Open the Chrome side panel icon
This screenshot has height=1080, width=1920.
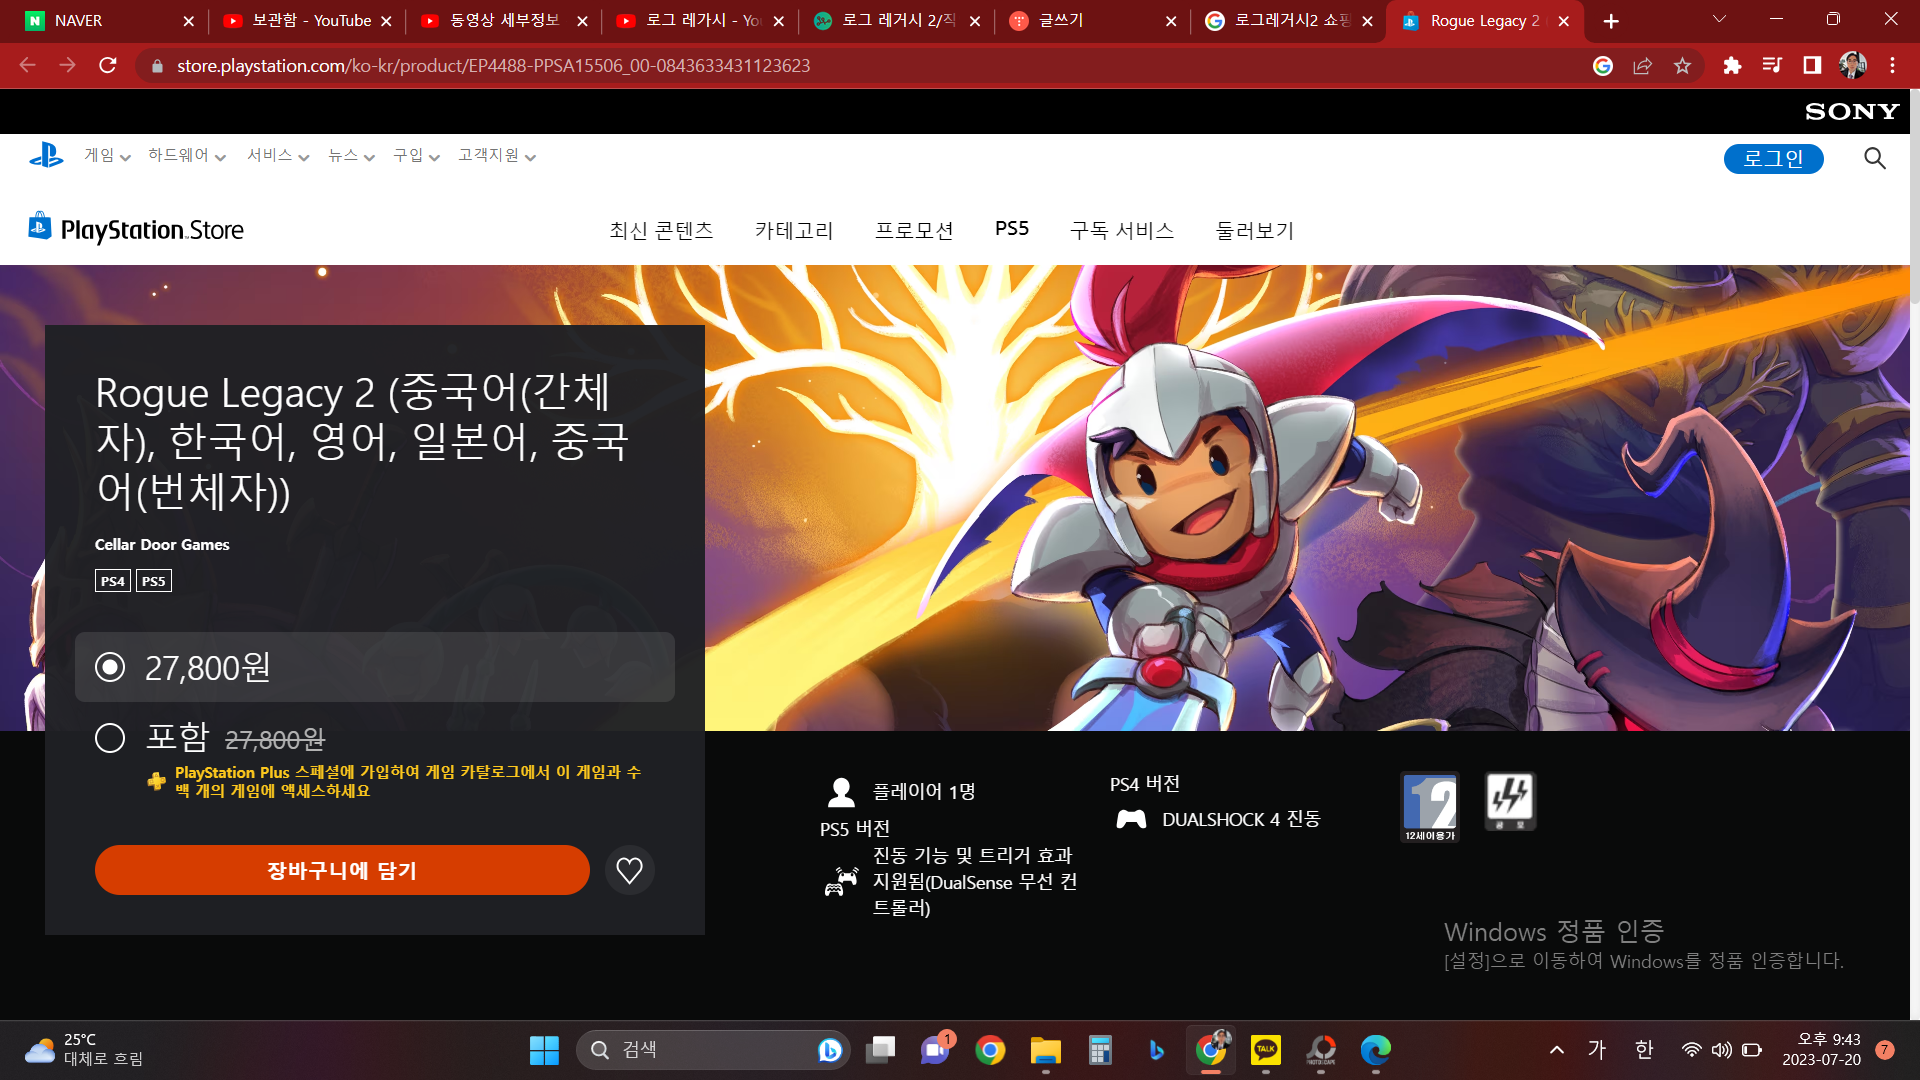pos(1812,66)
